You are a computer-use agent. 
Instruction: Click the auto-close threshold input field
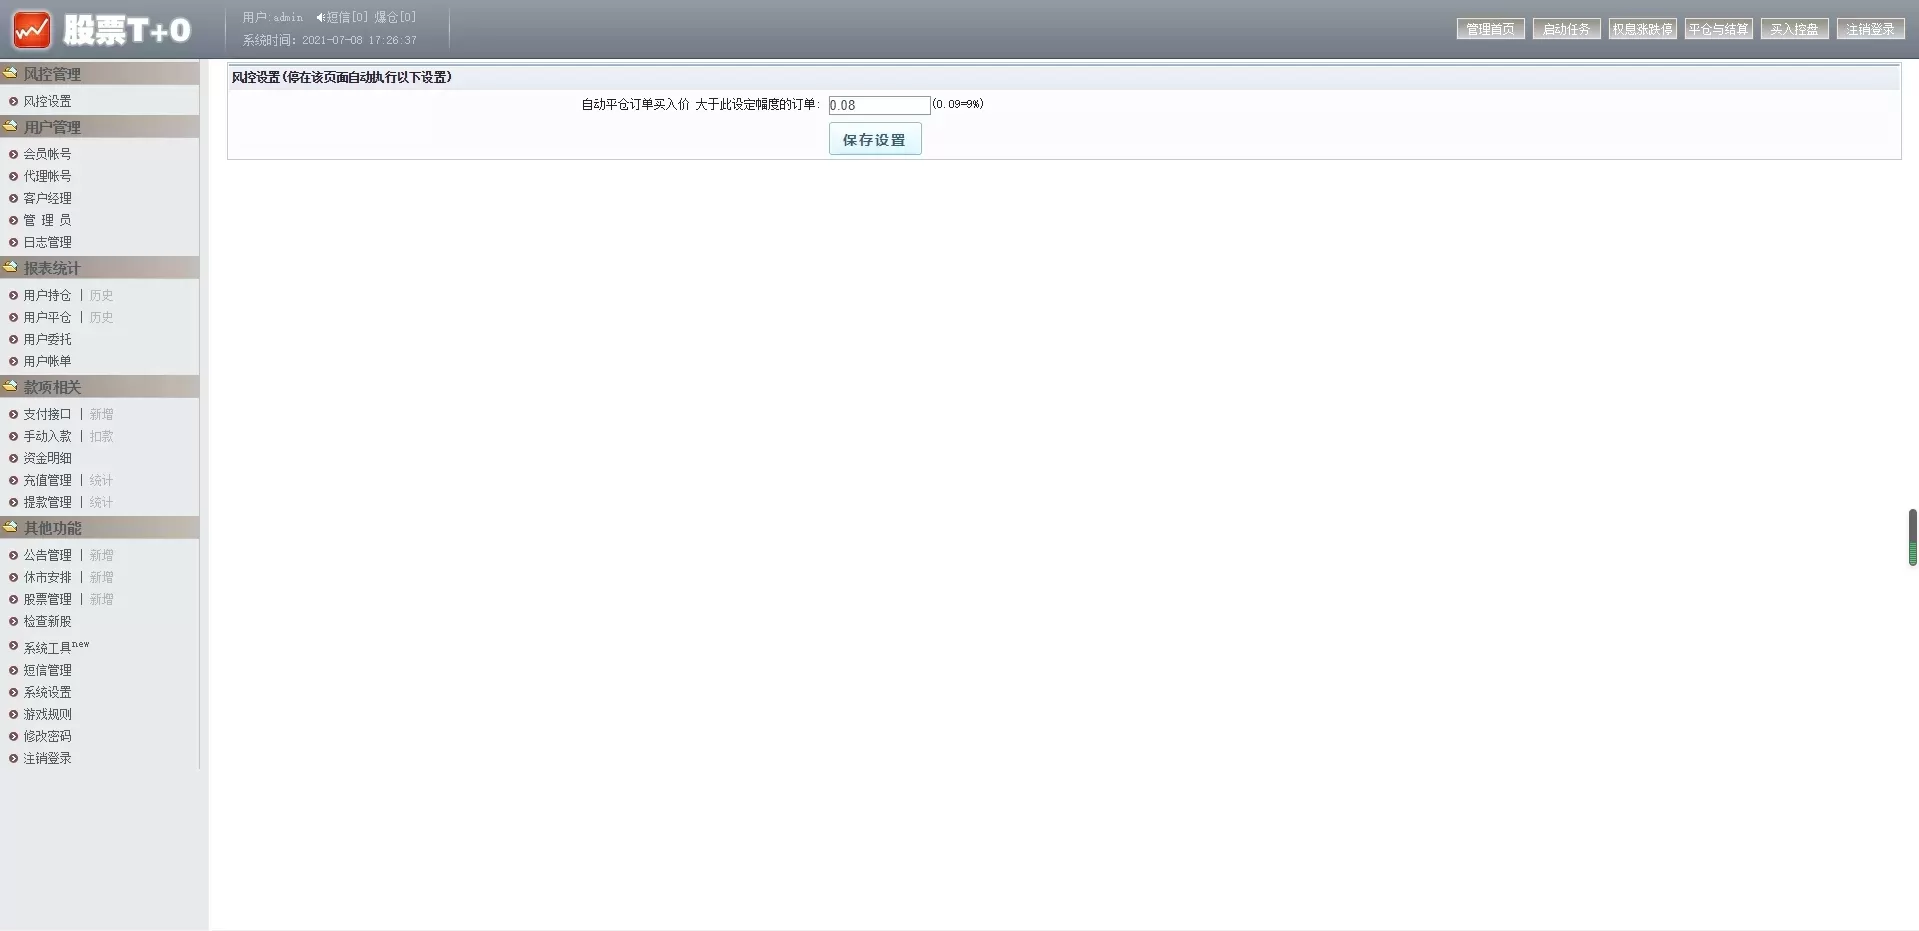879,105
